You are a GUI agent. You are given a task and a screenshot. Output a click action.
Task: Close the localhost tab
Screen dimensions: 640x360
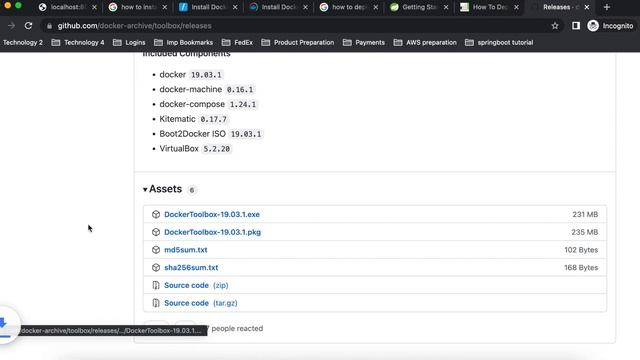tap(94, 7)
